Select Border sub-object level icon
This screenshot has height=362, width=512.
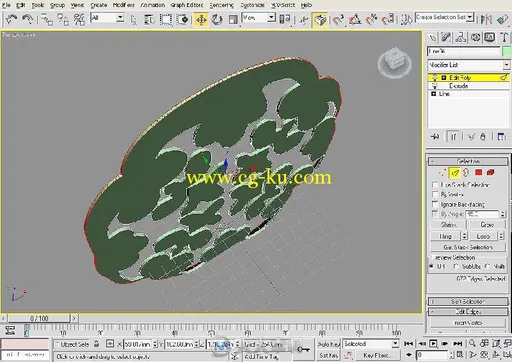coord(466,173)
